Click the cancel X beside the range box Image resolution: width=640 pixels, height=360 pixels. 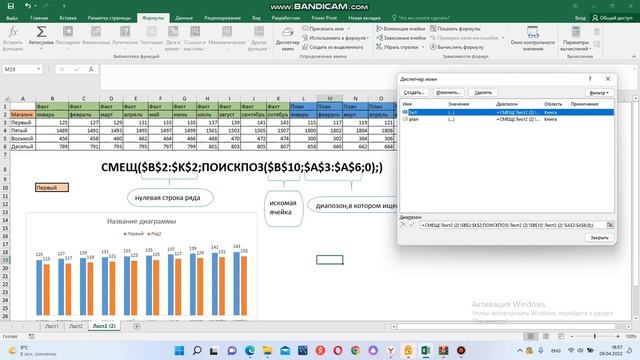pos(403,224)
